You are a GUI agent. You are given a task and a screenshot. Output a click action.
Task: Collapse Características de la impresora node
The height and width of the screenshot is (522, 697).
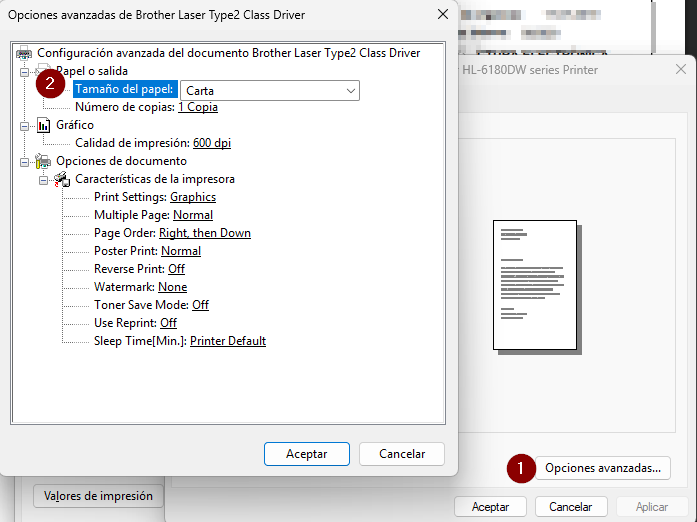pyautogui.click(x=43, y=180)
